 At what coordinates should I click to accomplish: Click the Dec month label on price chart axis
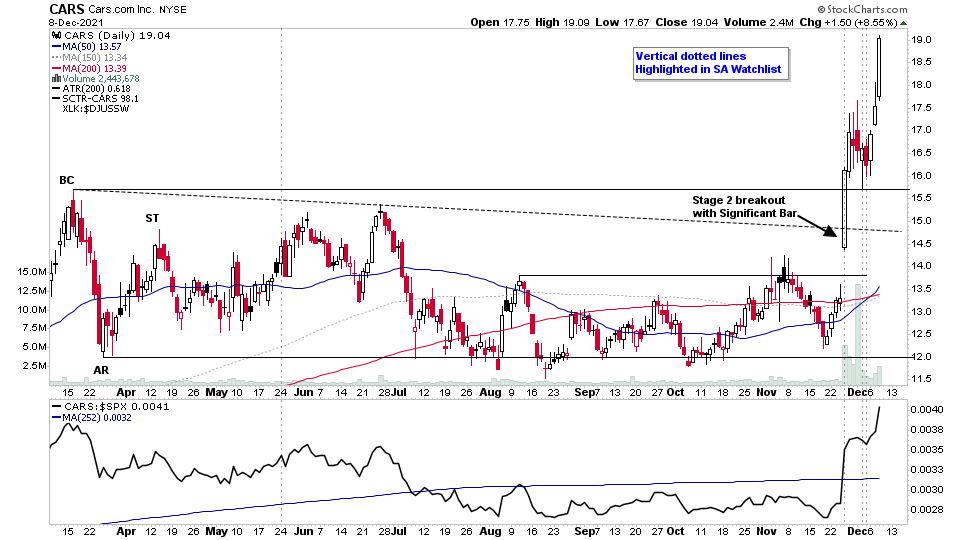[x=857, y=392]
